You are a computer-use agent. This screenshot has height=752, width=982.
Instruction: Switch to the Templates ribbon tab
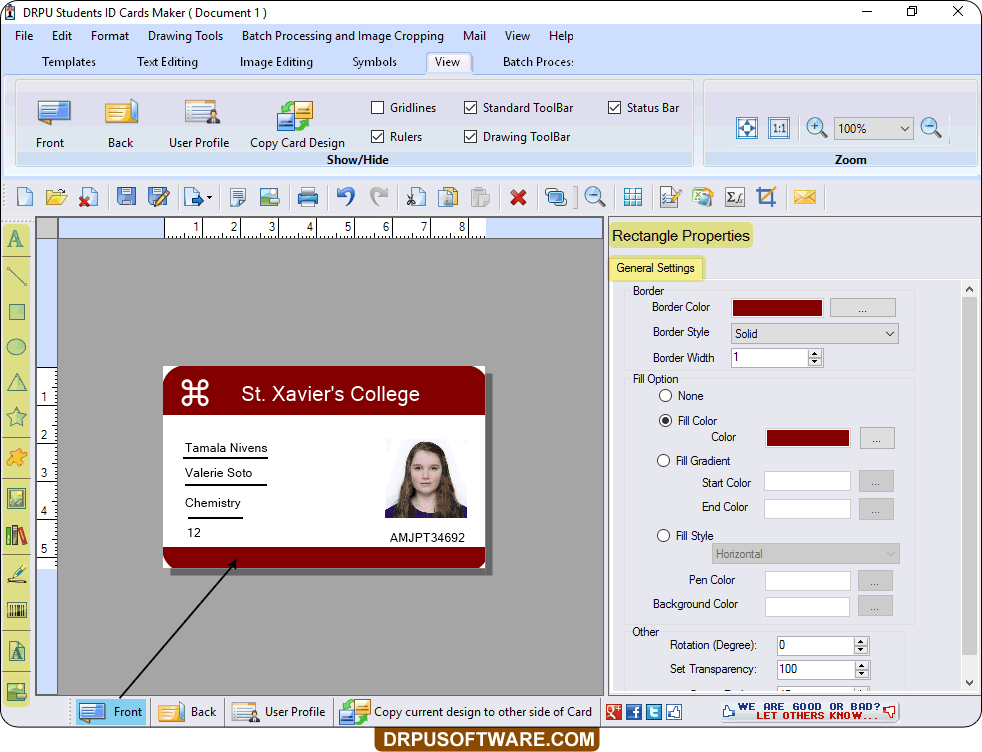click(69, 62)
